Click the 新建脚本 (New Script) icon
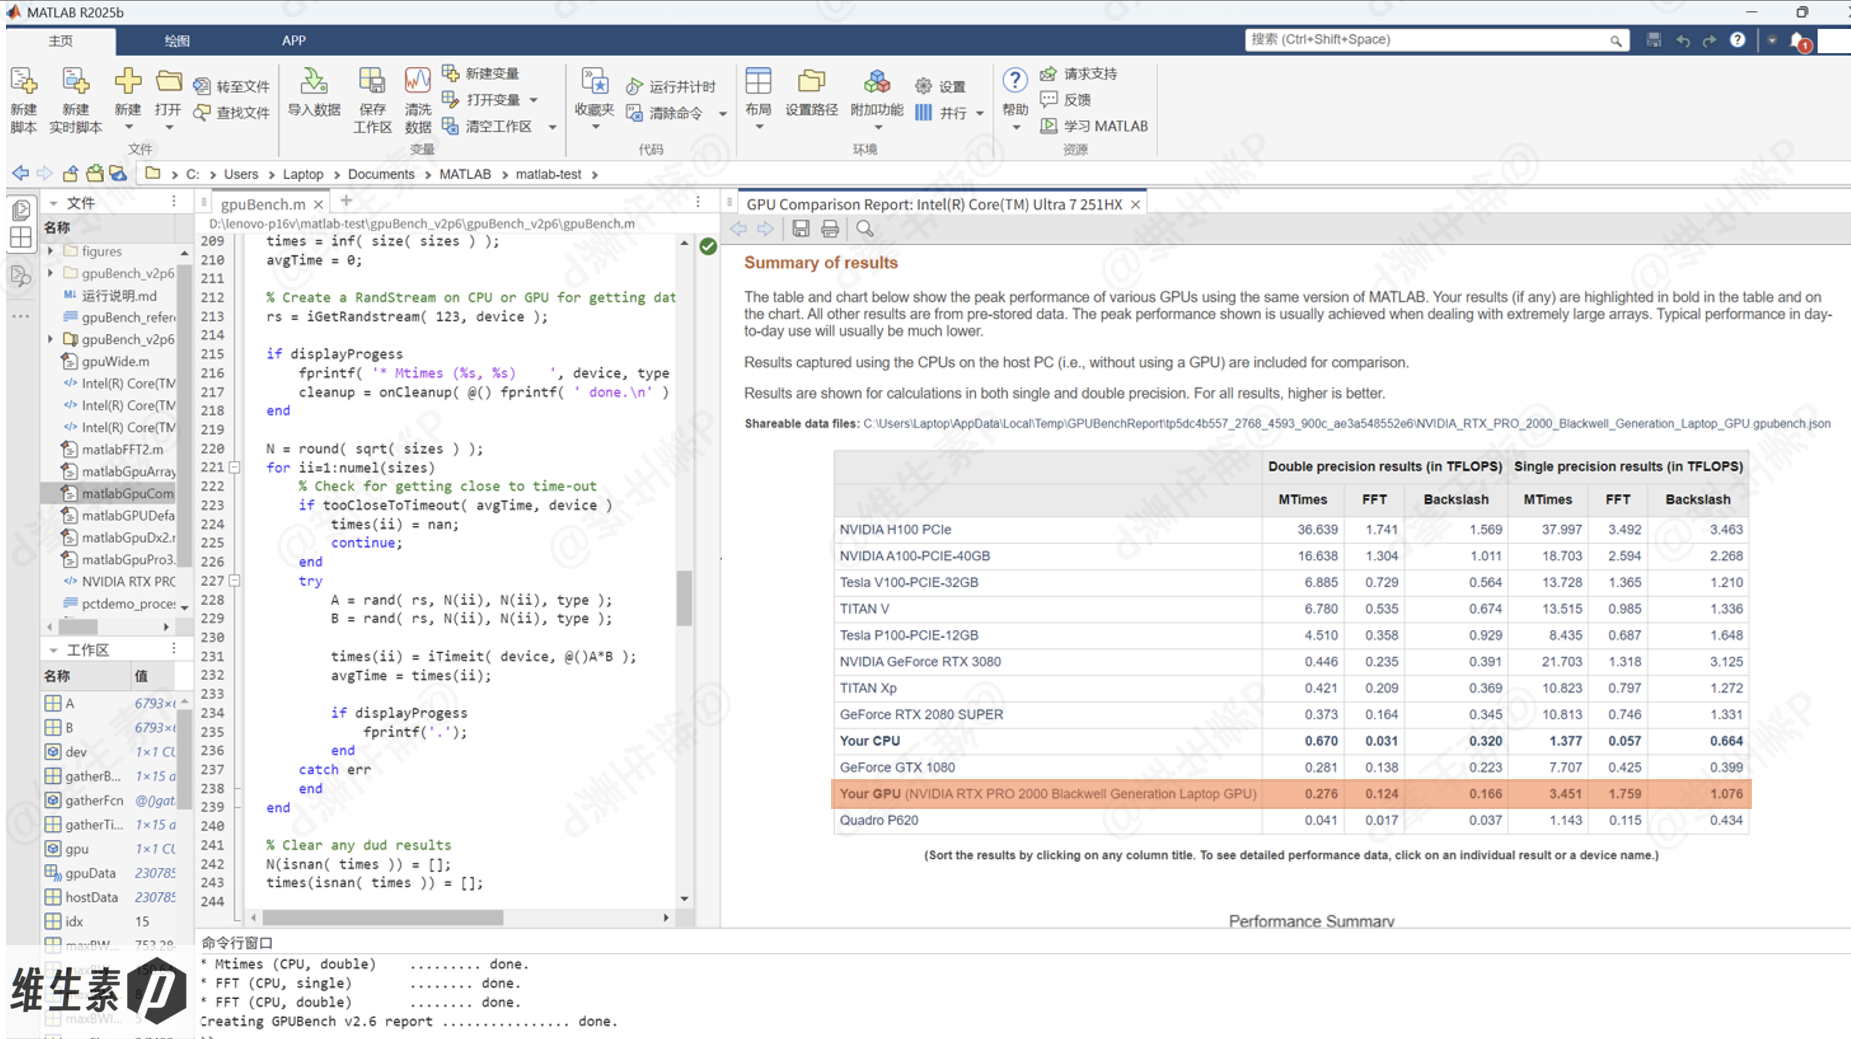The height and width of the screenshot is (1039, 1851). pos(23,82)
